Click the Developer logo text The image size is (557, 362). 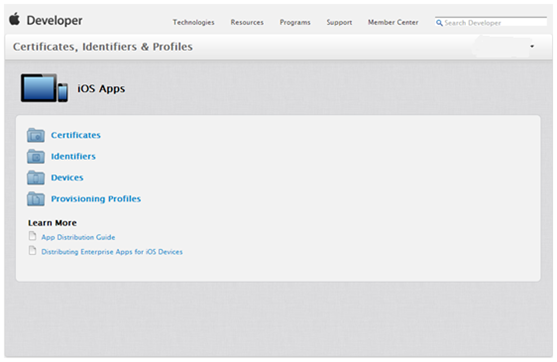[x=54, y=21]
